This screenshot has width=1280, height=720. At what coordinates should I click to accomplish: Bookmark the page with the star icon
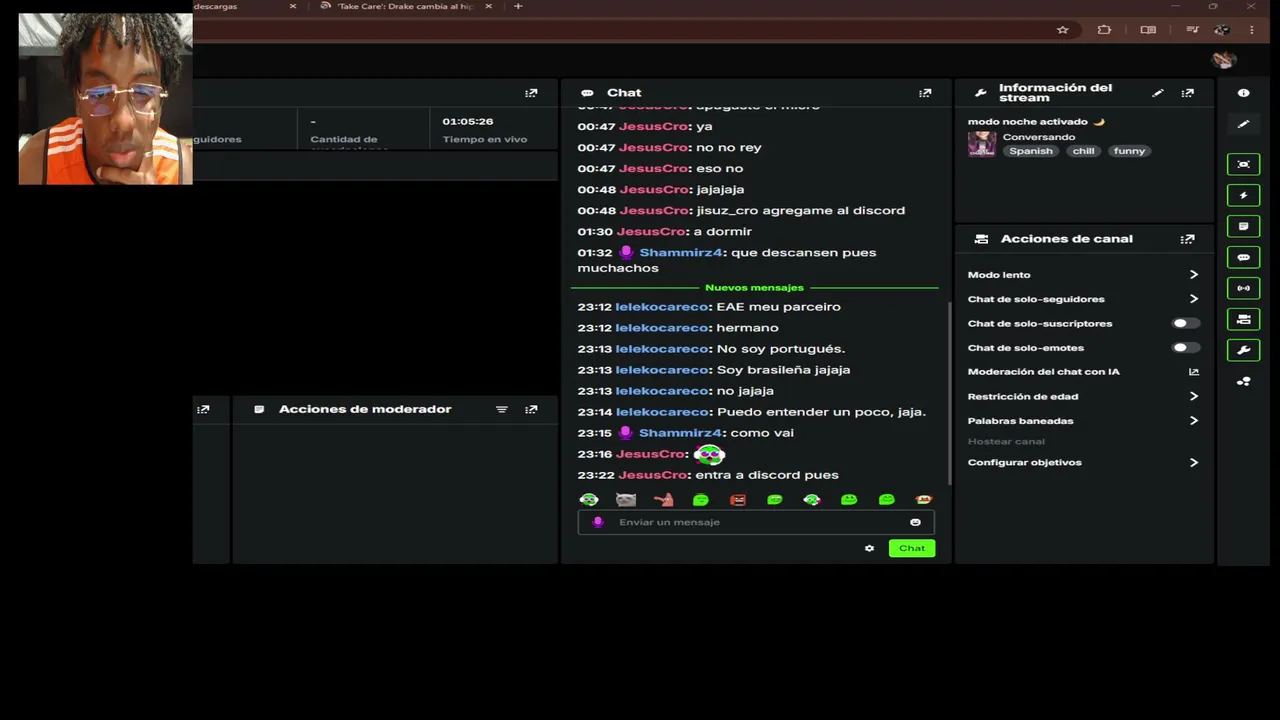point(1062,30)
